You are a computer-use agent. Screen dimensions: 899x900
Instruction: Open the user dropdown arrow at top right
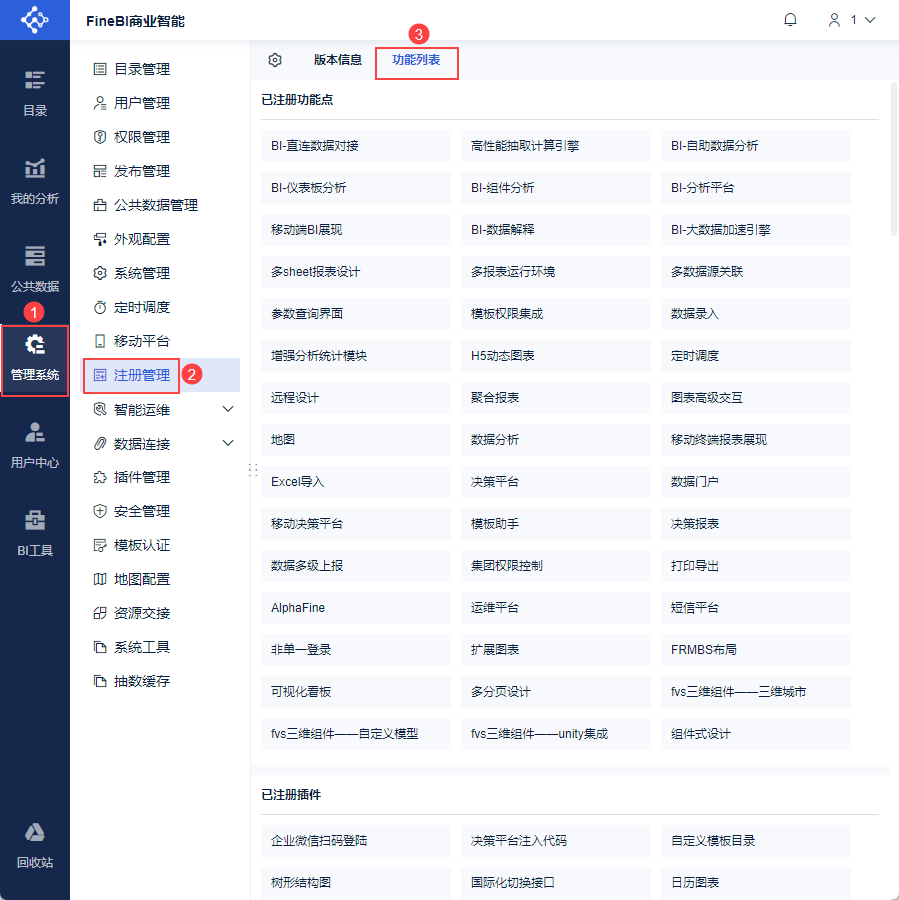pos(870,20)
